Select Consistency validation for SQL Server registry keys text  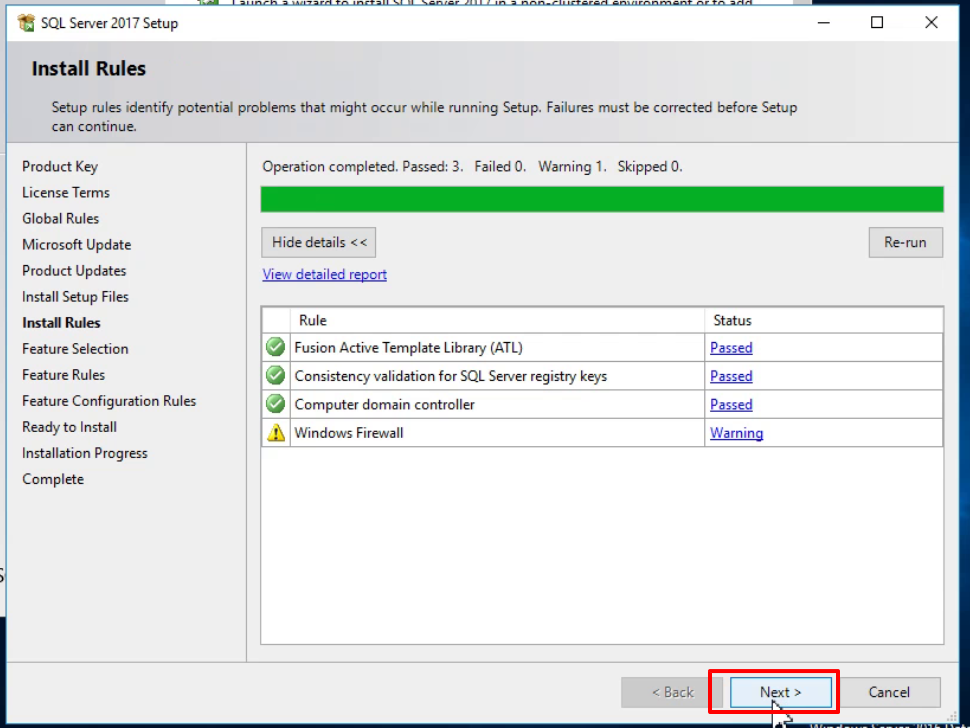coord(450,376)
